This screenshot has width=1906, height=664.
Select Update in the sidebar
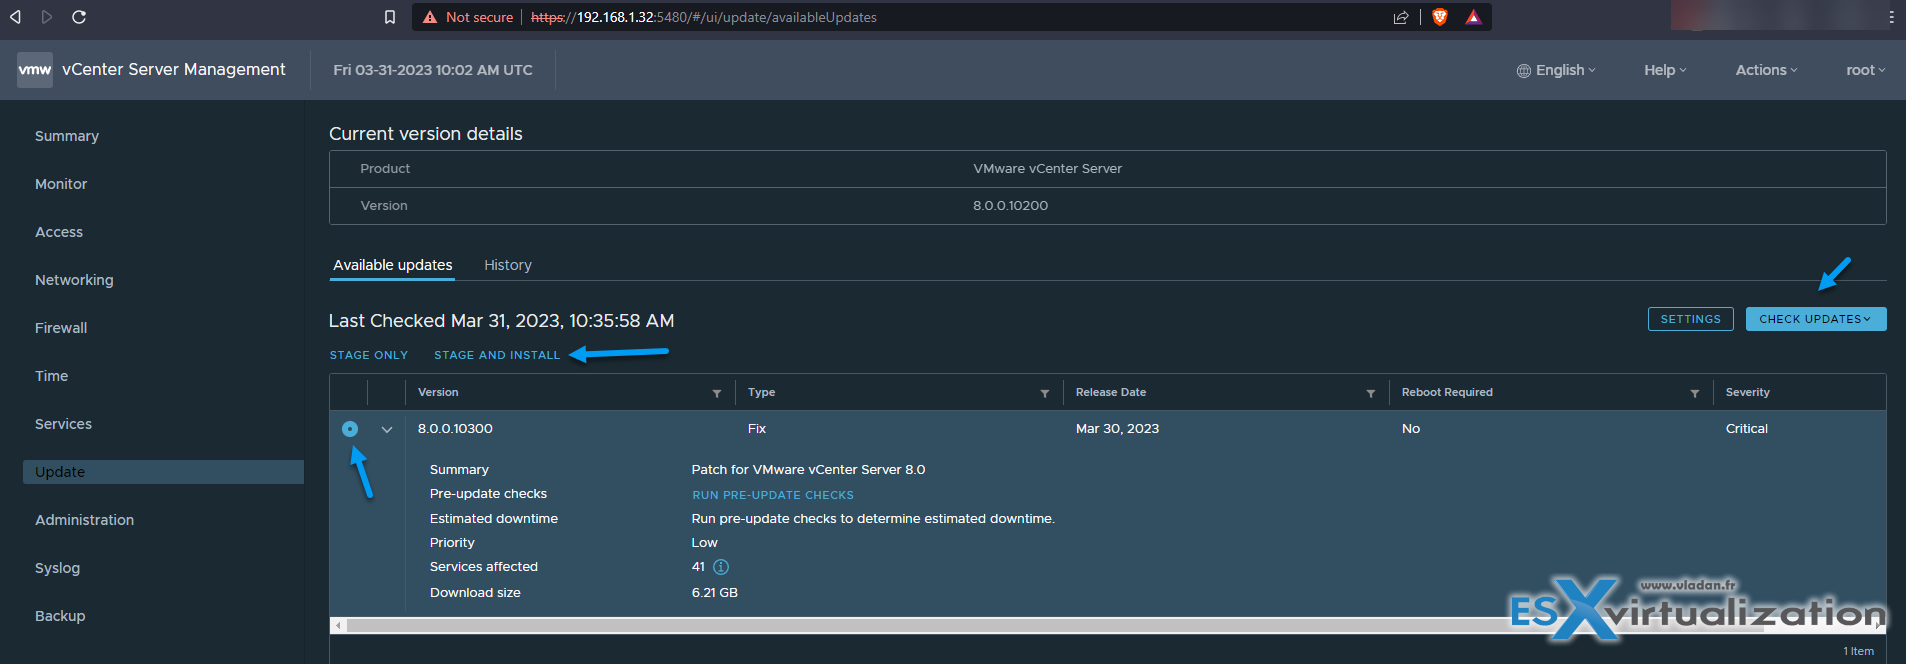pyautogui.click(x=163, y=472)
